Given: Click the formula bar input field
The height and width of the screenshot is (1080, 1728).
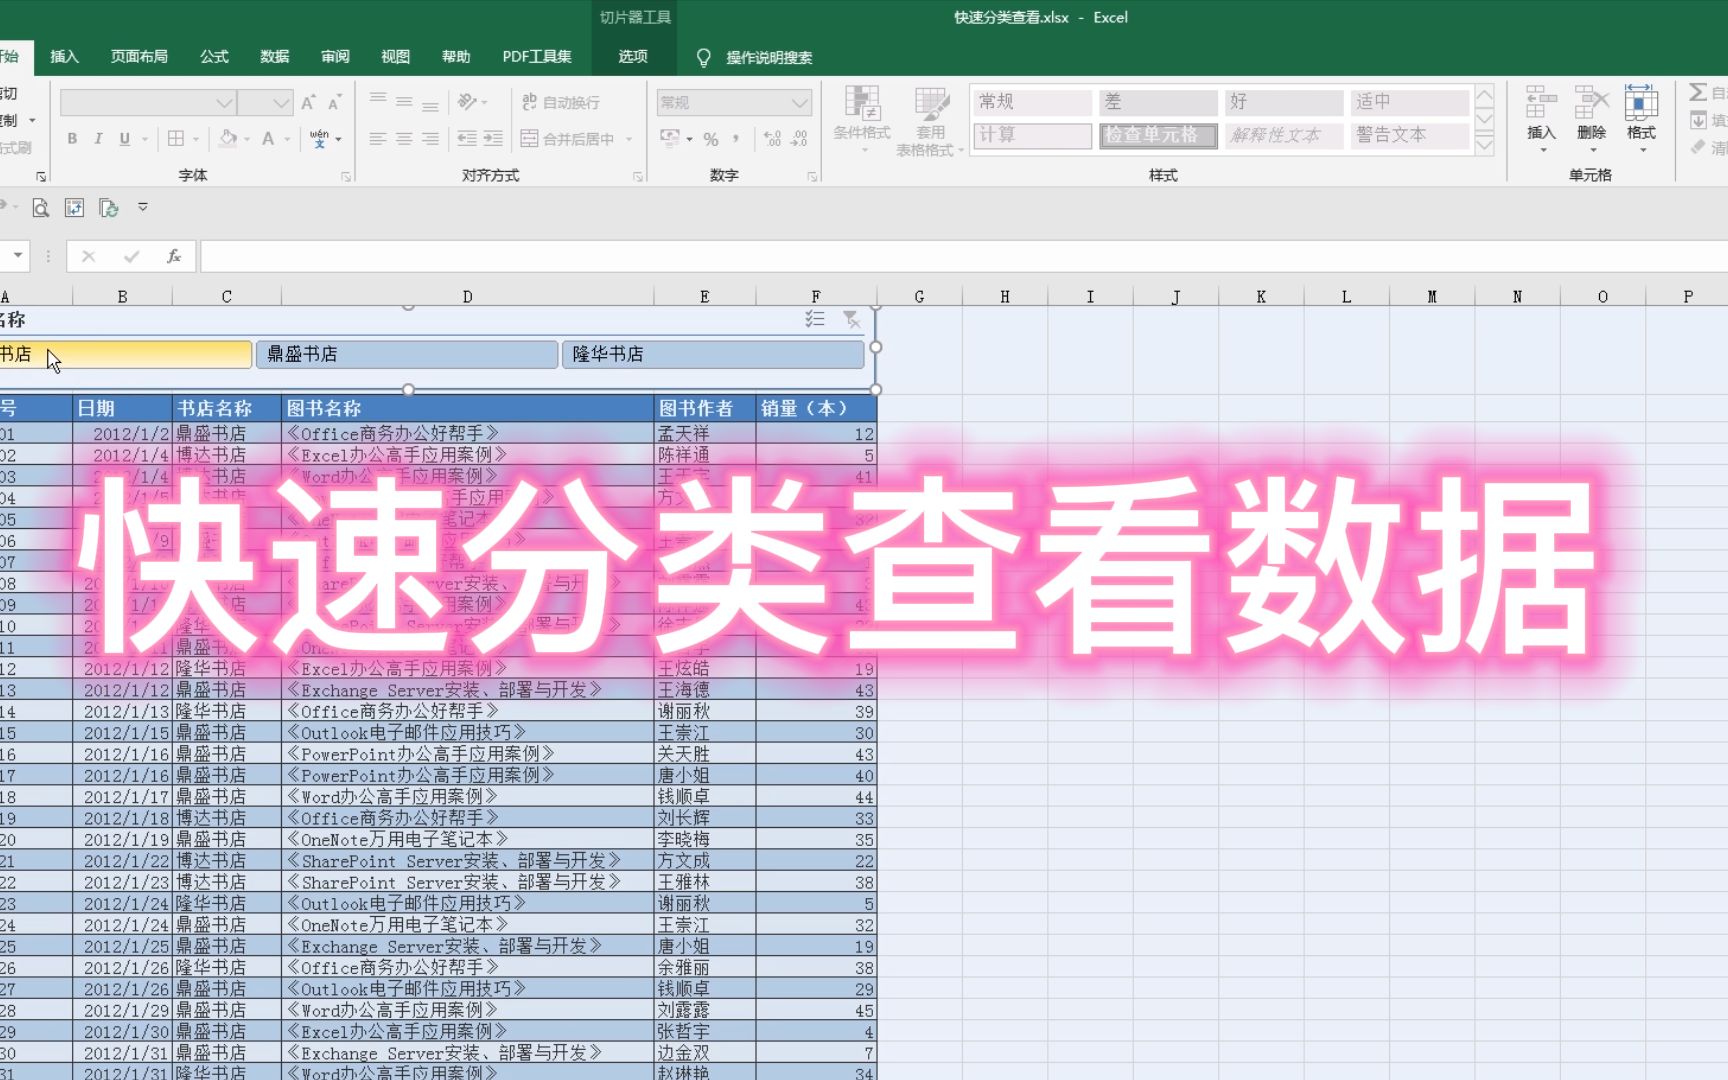Looking at the screenshot, I should click(964, 257).
